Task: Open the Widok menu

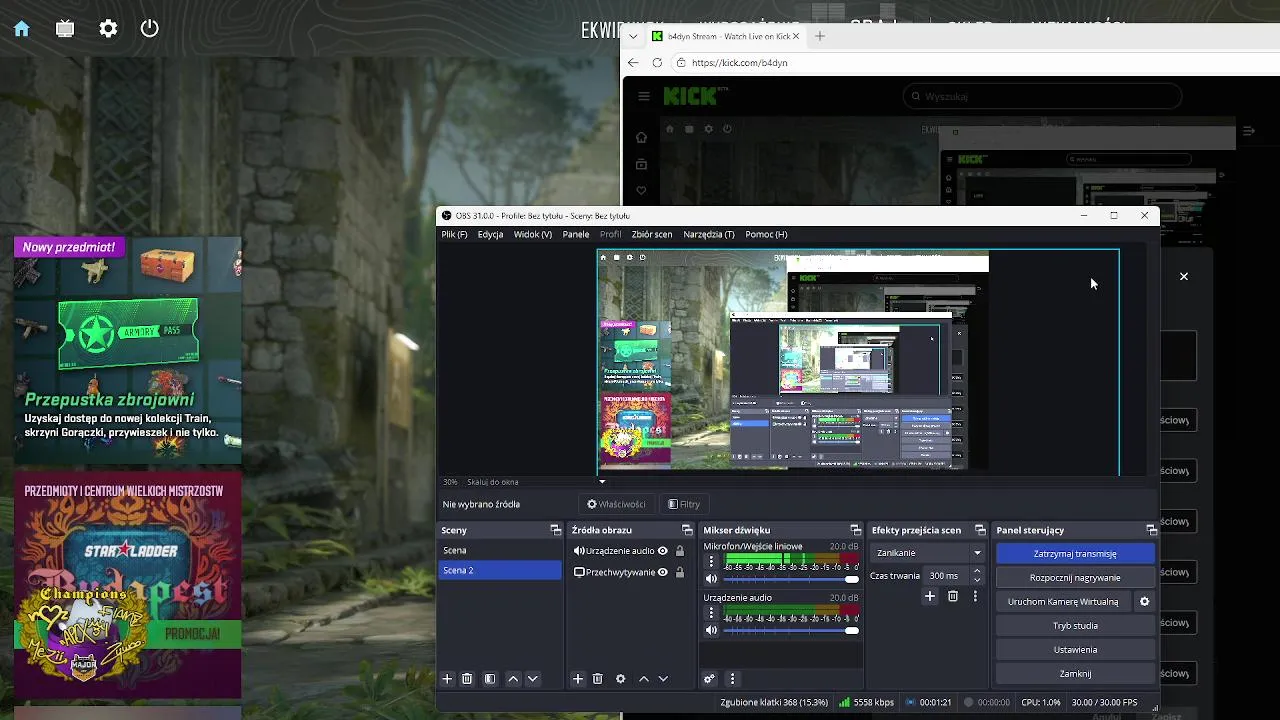Action: [533, 234]
